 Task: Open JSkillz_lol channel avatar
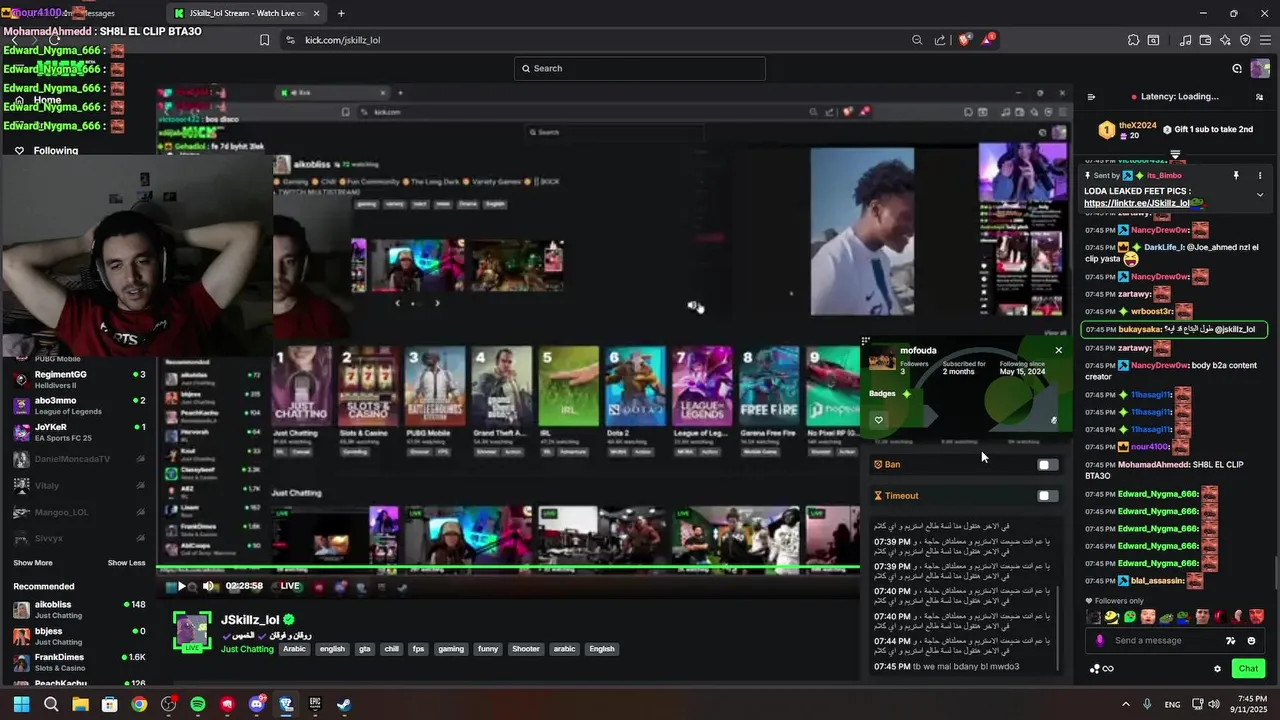192,632
